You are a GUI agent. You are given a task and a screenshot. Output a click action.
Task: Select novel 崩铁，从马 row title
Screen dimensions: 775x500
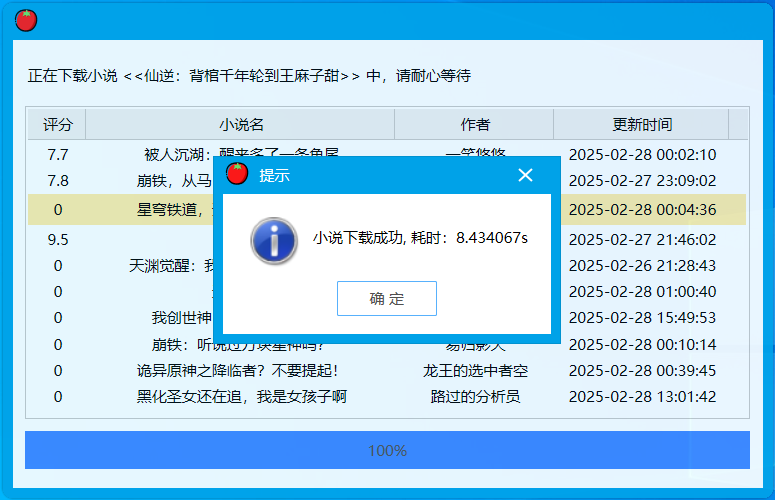(175, 181)
